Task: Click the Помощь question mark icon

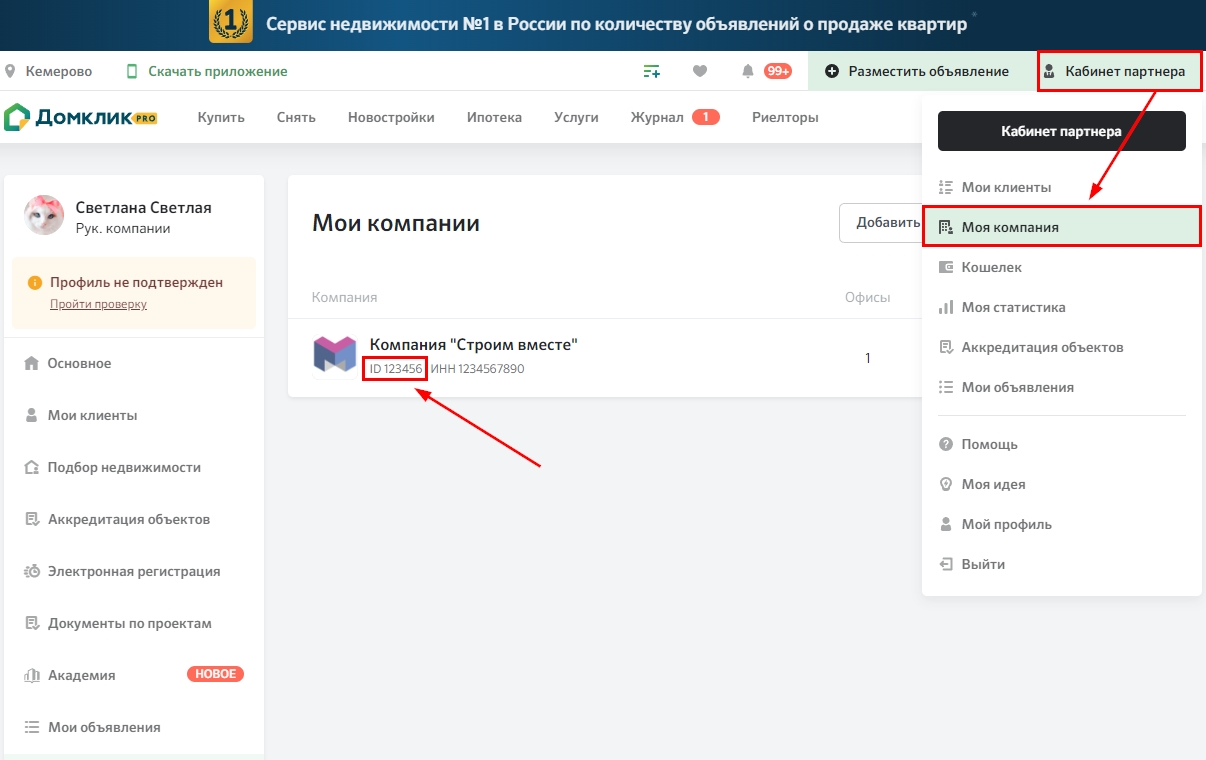Action: (946, 444)
